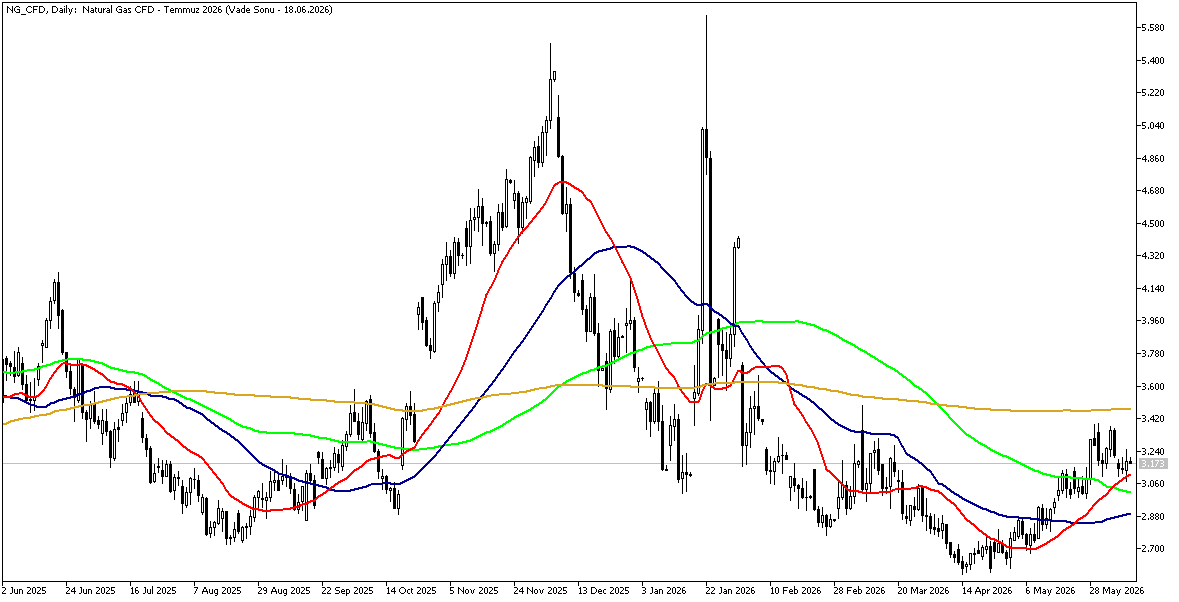The width and height of the screenshot is (1179, 602).
Task: Click the 3.960 price axis label
Action: pos(1153,321)
